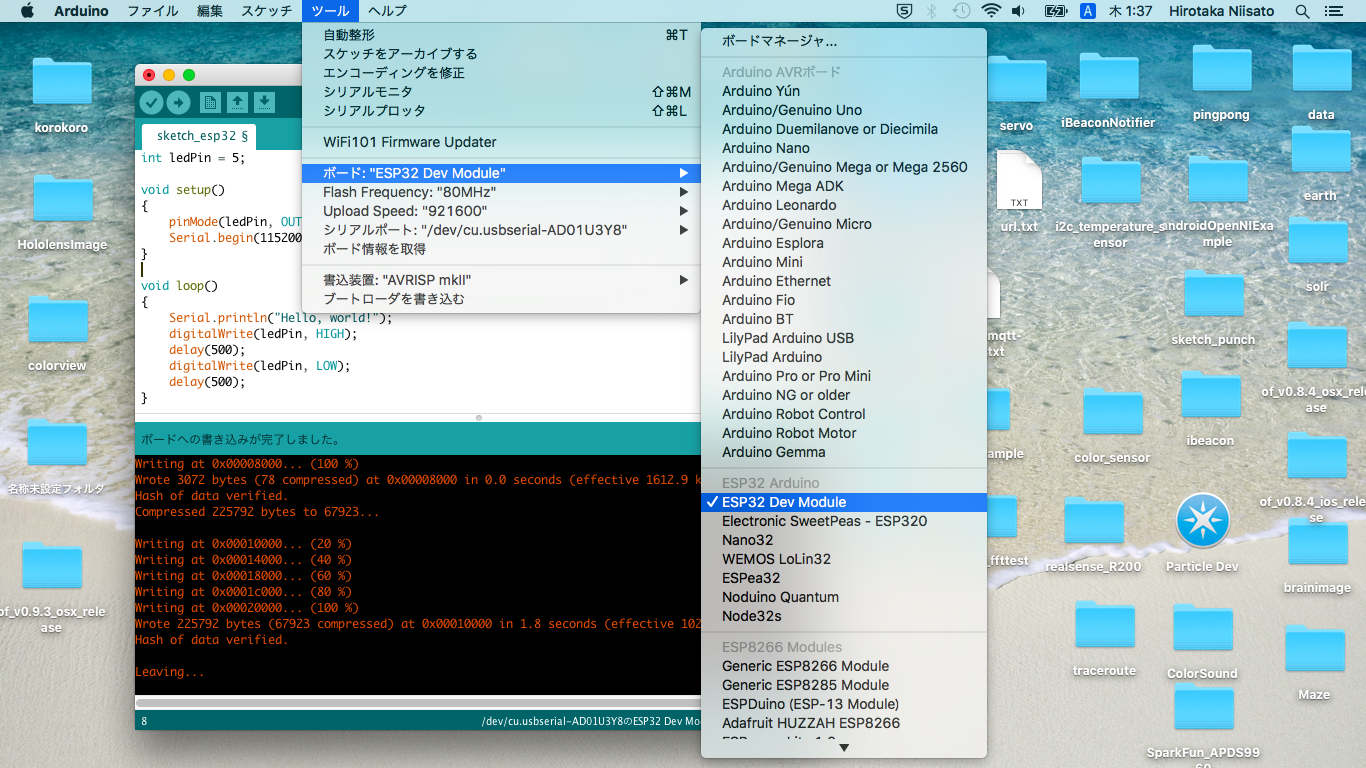Select the HololensImage desktop folder
This screenshot has width=1366, height=768.
pos(61,200)
